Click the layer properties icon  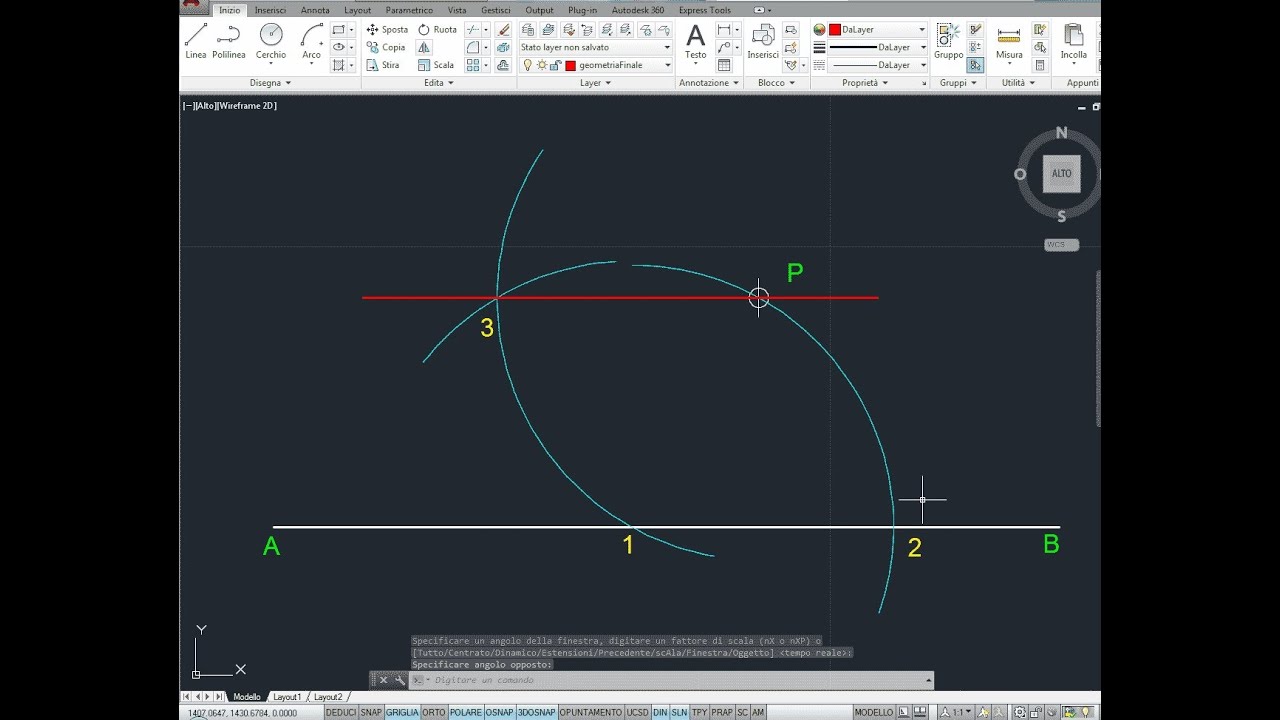coord(529,30)
